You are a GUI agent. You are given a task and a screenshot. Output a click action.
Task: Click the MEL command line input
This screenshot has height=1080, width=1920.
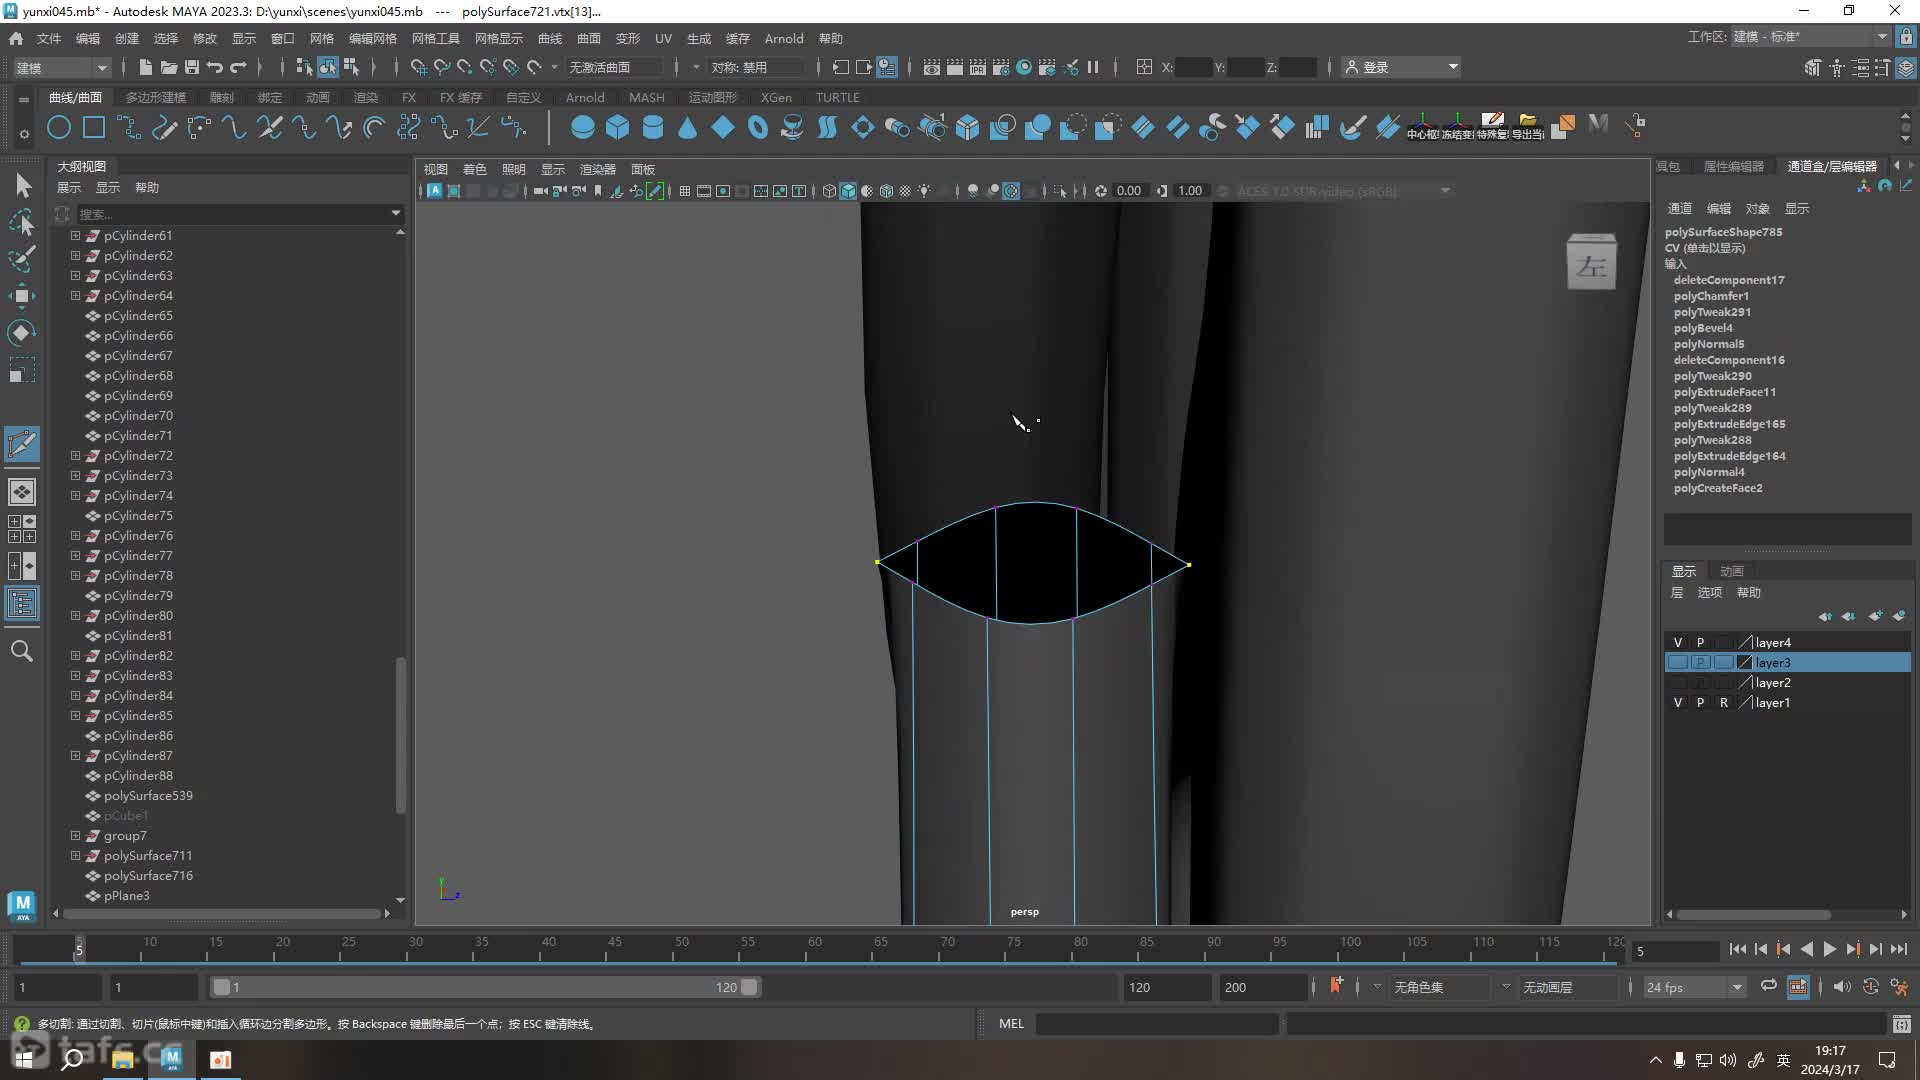click(x=1157, y=1023)
